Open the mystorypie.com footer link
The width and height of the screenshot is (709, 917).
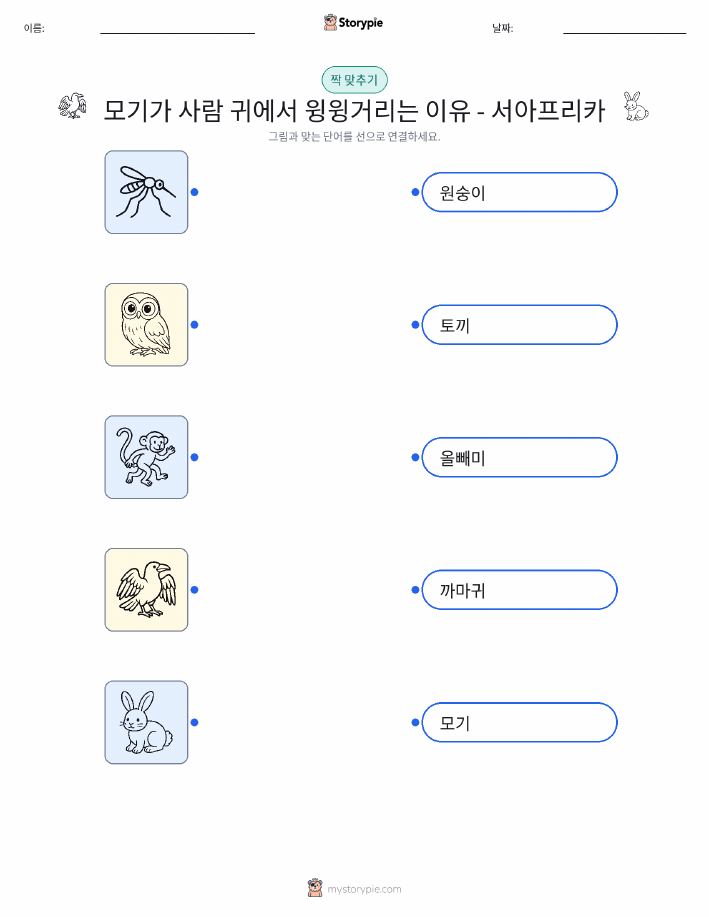364,889
